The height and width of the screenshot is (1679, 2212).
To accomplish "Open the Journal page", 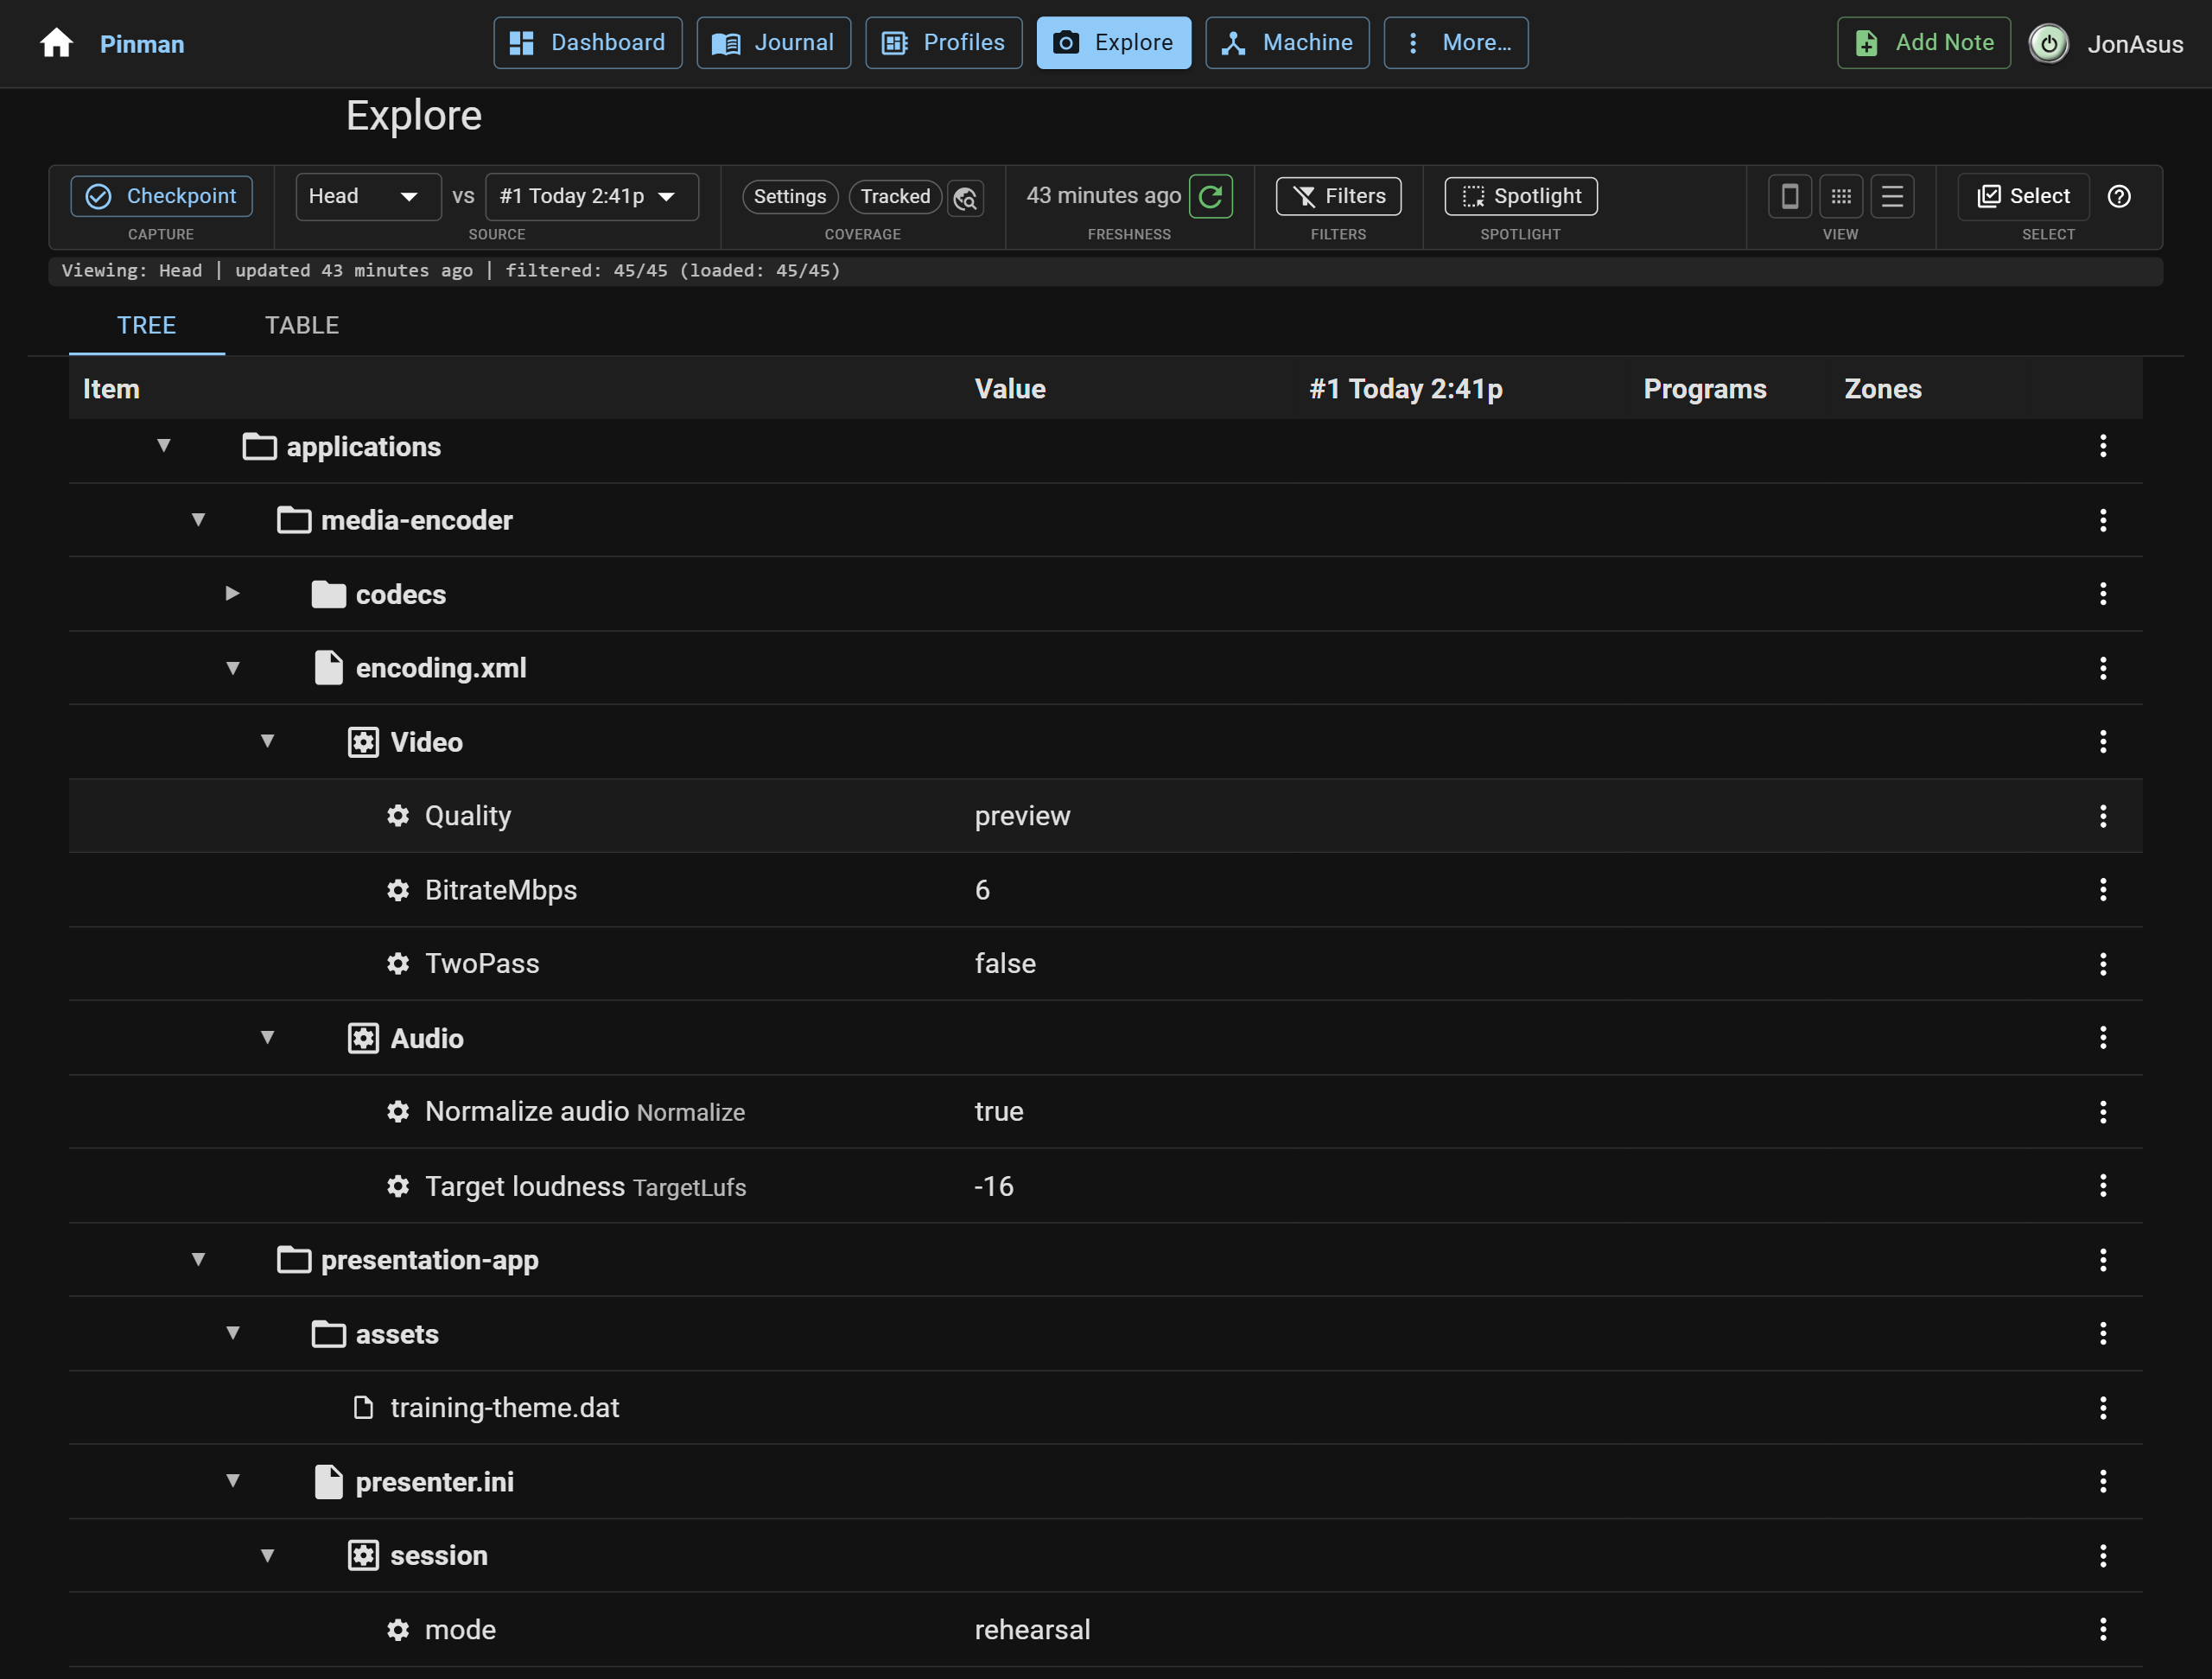I will [x=773, y=43].
